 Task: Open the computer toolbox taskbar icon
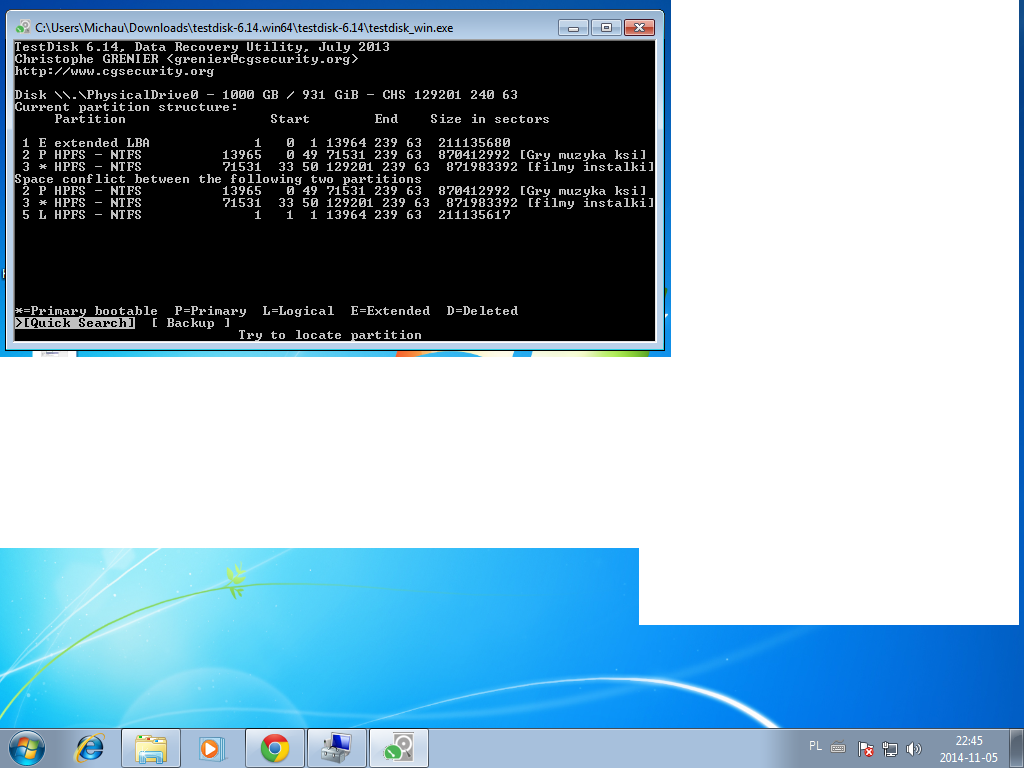(336, 748)
